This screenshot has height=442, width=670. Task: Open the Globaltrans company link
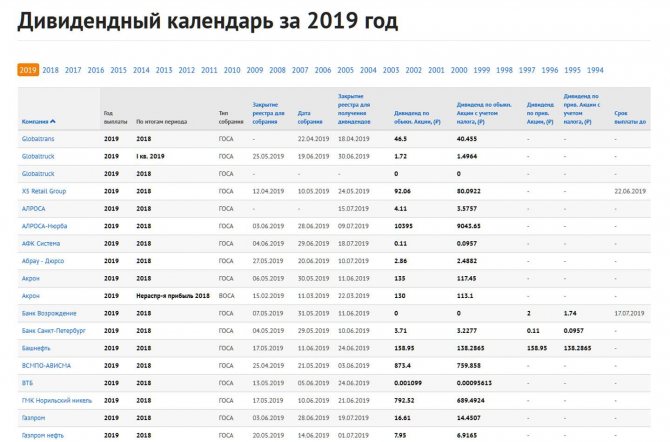coord(38,139)
